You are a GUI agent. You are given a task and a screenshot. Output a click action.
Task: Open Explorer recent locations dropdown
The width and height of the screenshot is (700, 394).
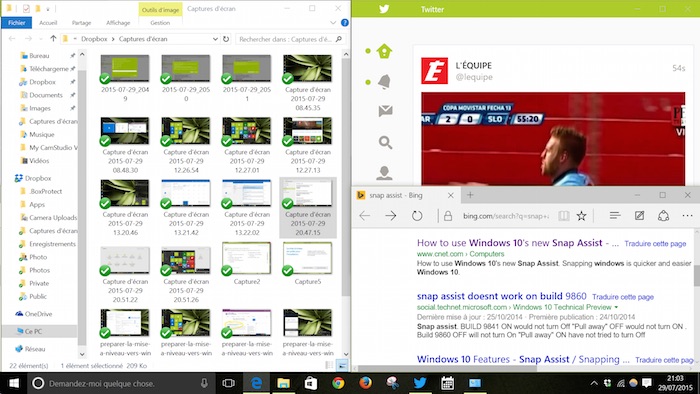pyautogui.click(x=41, y=39)
